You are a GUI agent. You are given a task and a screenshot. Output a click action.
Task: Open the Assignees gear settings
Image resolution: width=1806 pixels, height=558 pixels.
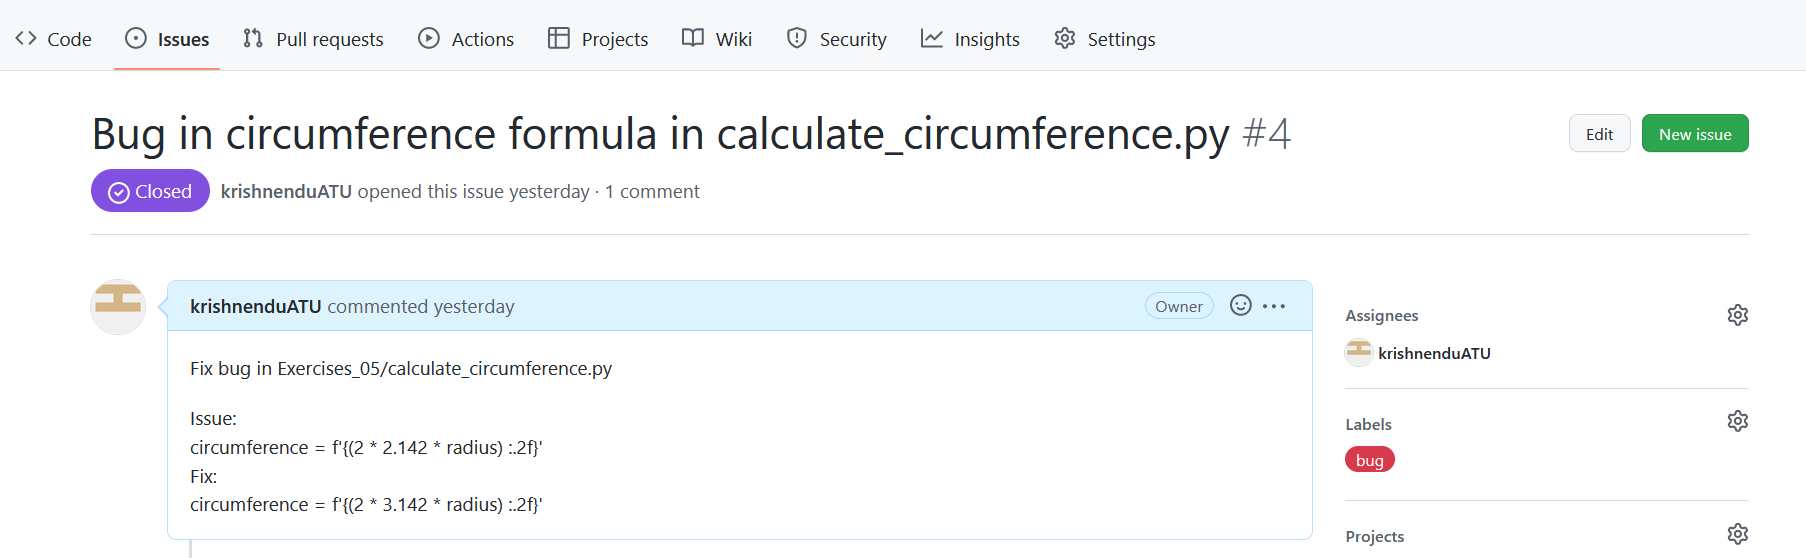click(x=1737, y=315)
